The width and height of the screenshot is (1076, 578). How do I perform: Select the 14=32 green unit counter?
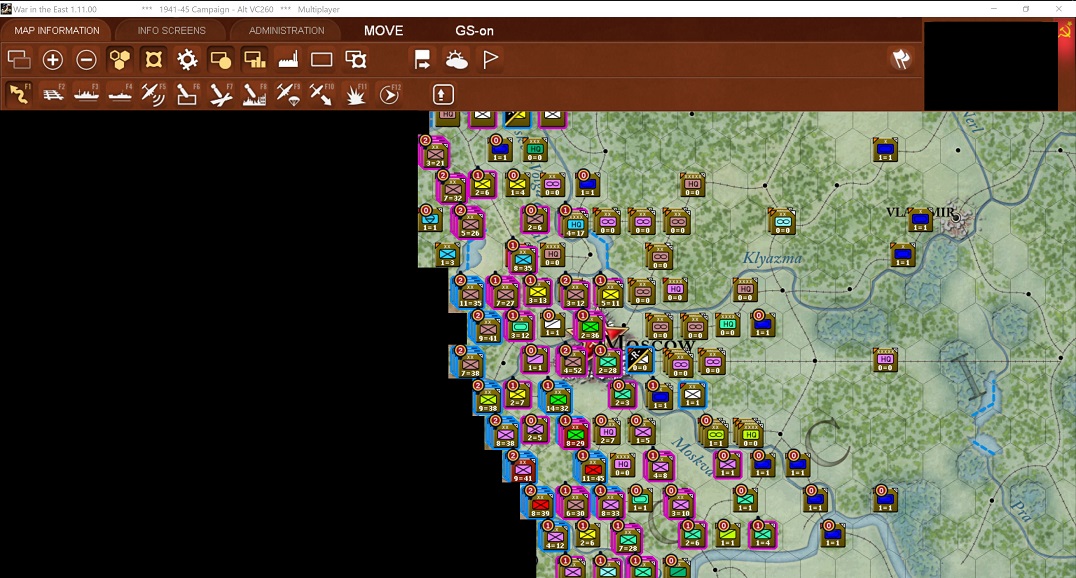click(557, 400)
